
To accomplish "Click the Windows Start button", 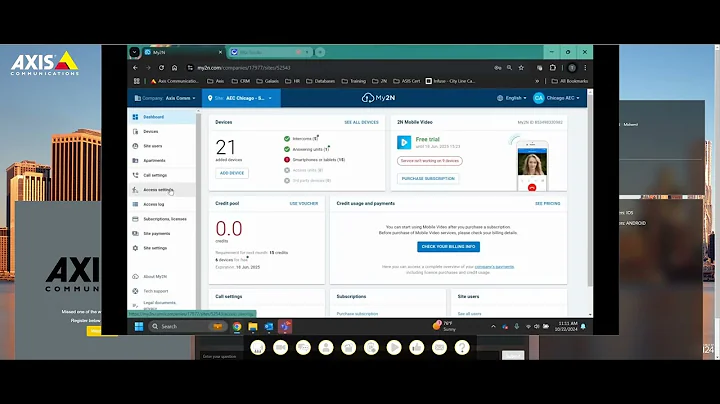I will [139, 326].
